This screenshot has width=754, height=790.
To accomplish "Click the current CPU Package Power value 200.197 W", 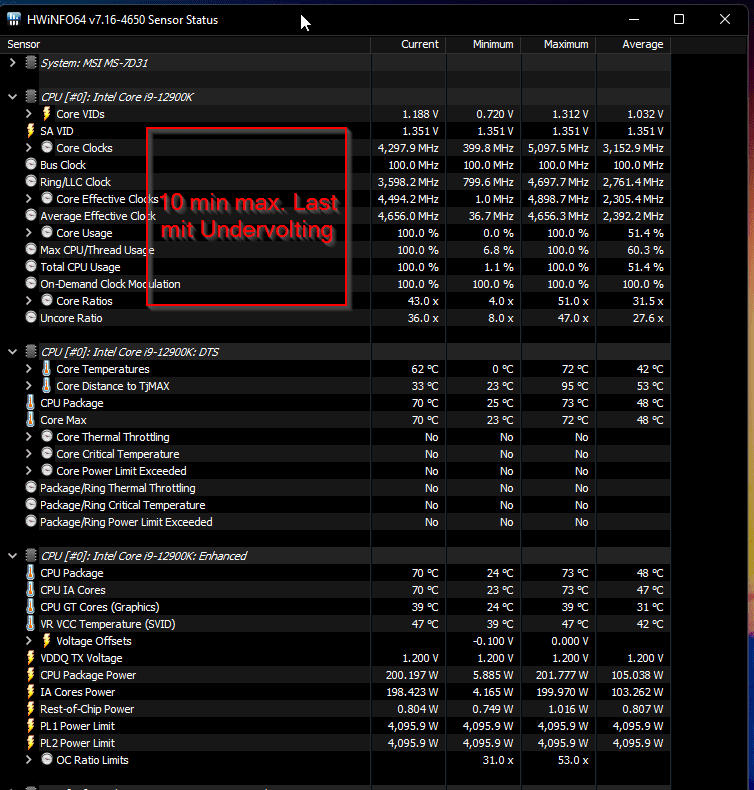I will pos(412,675).
